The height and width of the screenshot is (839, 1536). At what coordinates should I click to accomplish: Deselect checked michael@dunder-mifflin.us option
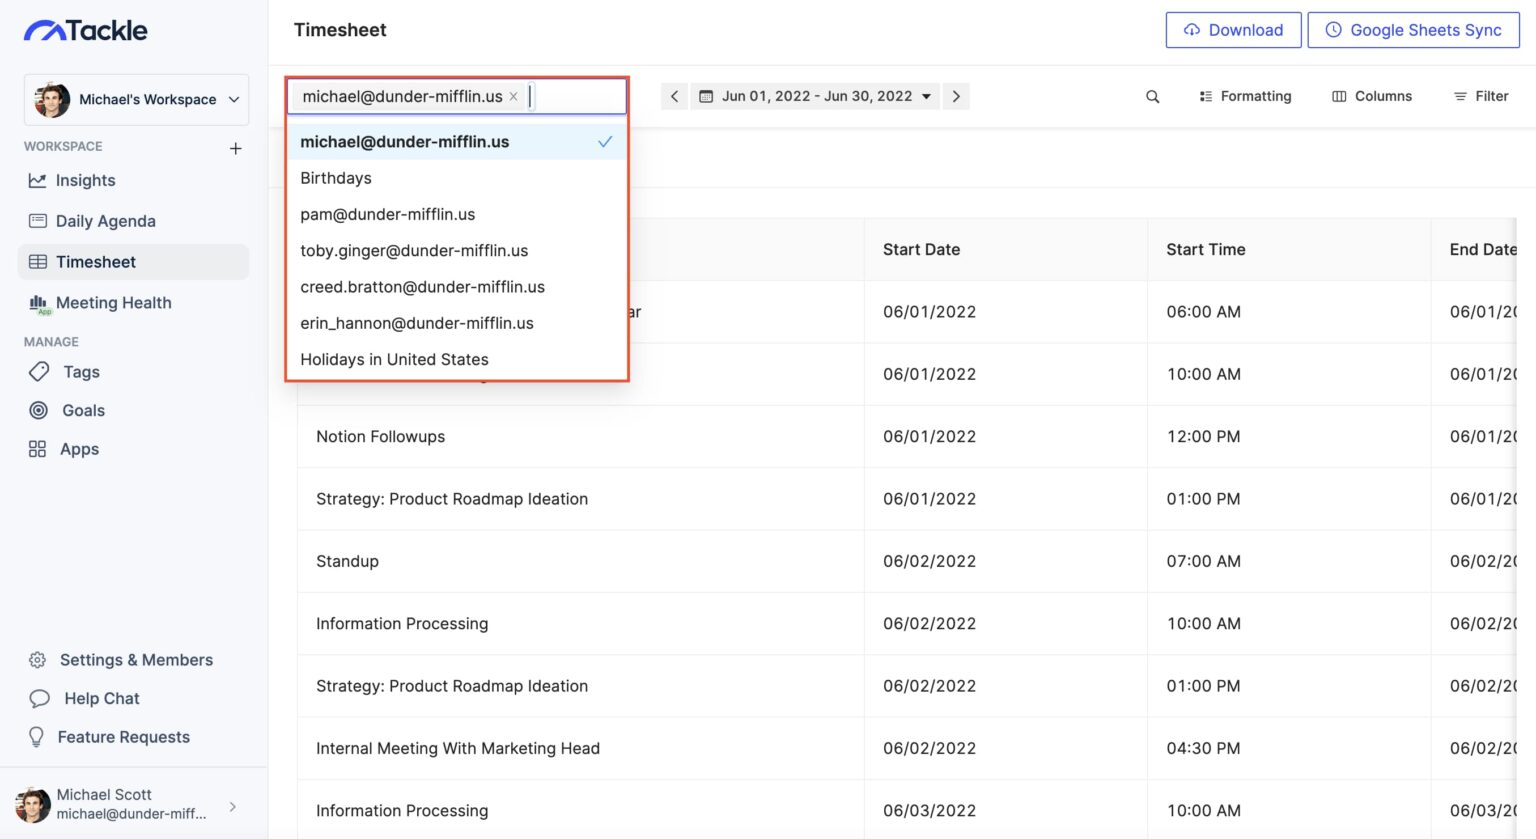pyautogui.click(x=457, y=142)
